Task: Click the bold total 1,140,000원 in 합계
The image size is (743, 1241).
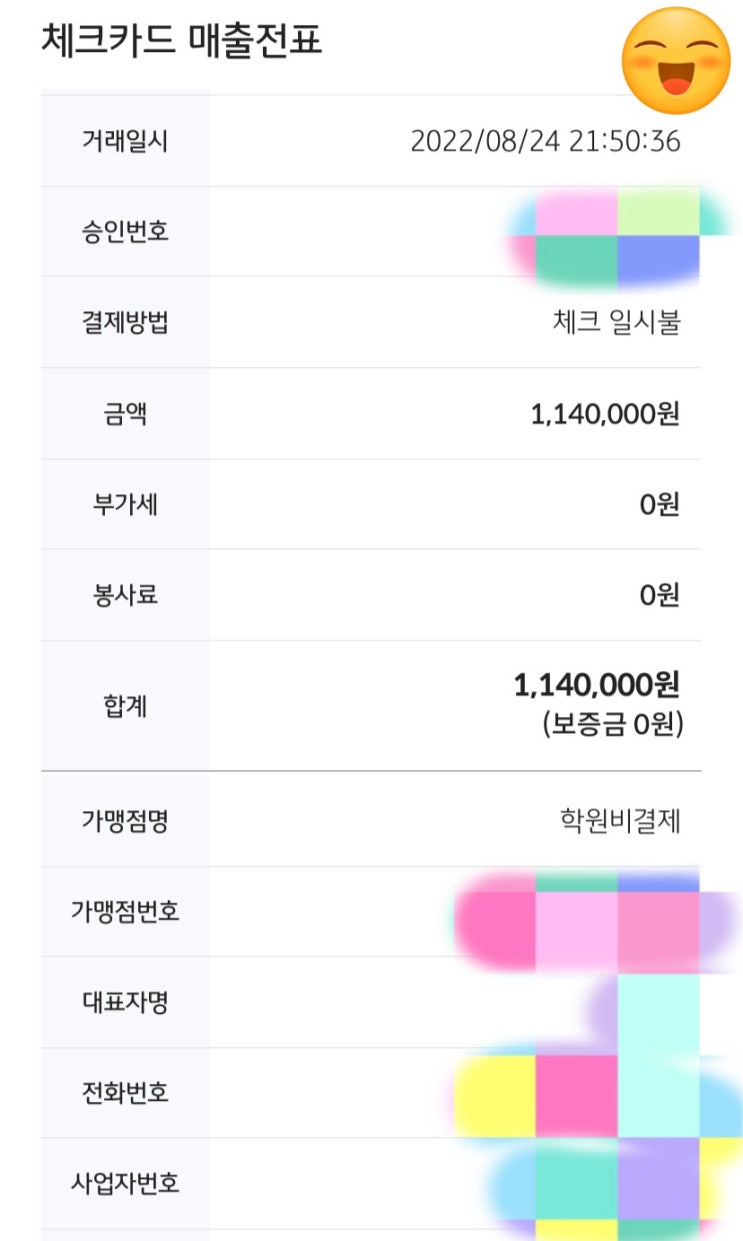Action: pos(597,686)
